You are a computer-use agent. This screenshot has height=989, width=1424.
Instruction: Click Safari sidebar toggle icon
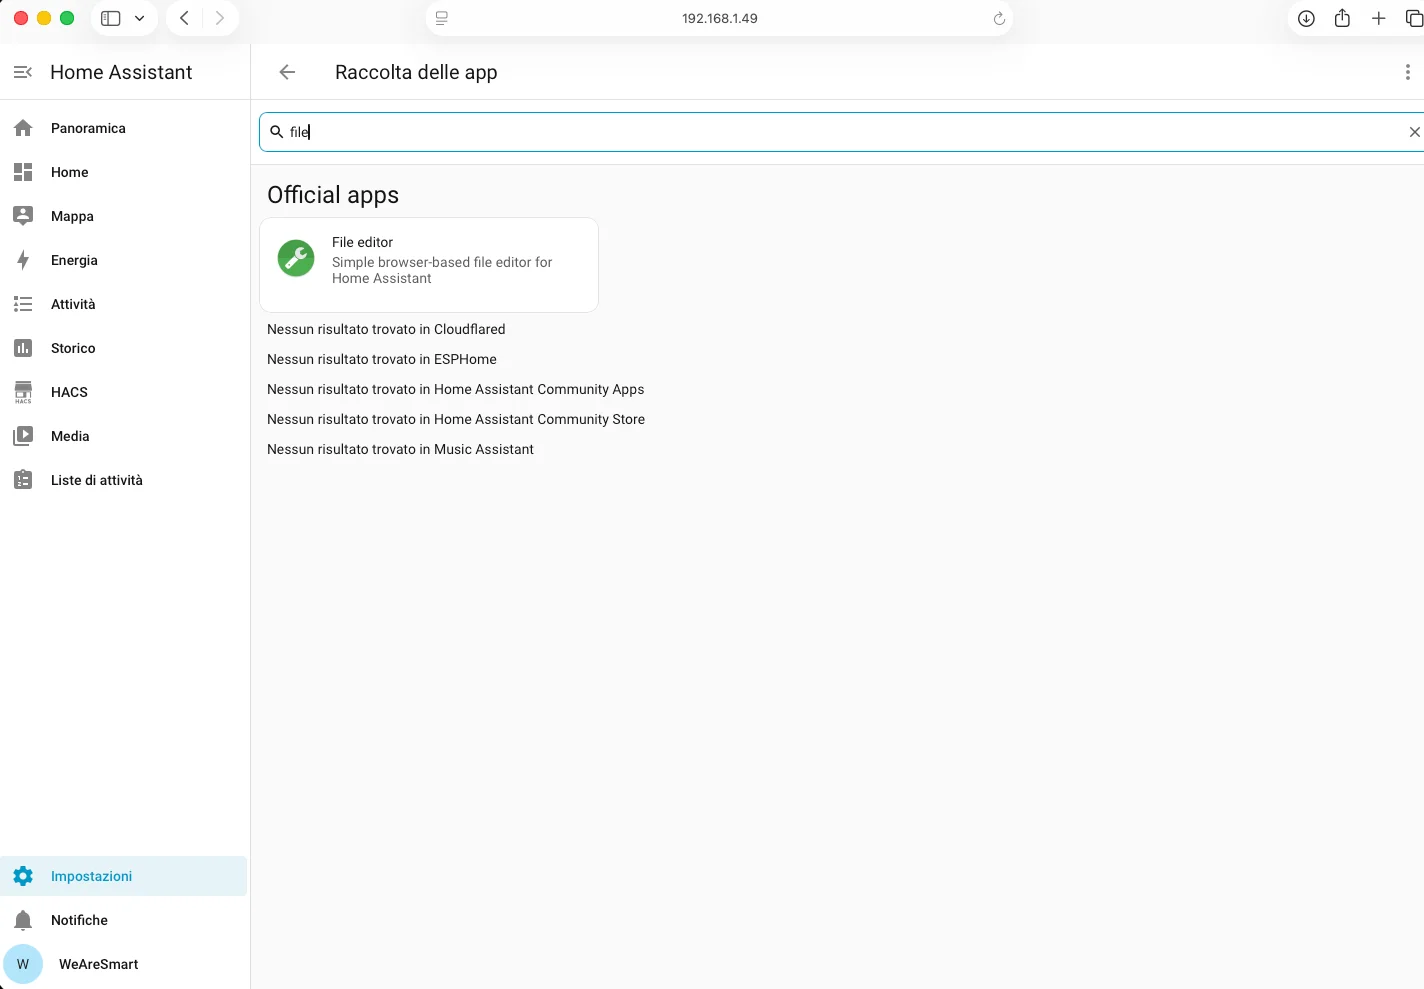[111, 18]
